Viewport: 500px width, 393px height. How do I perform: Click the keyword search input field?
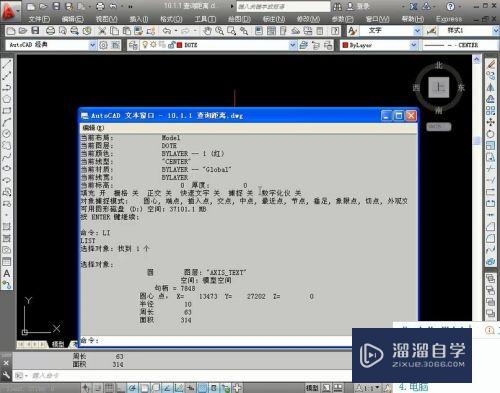283,6
